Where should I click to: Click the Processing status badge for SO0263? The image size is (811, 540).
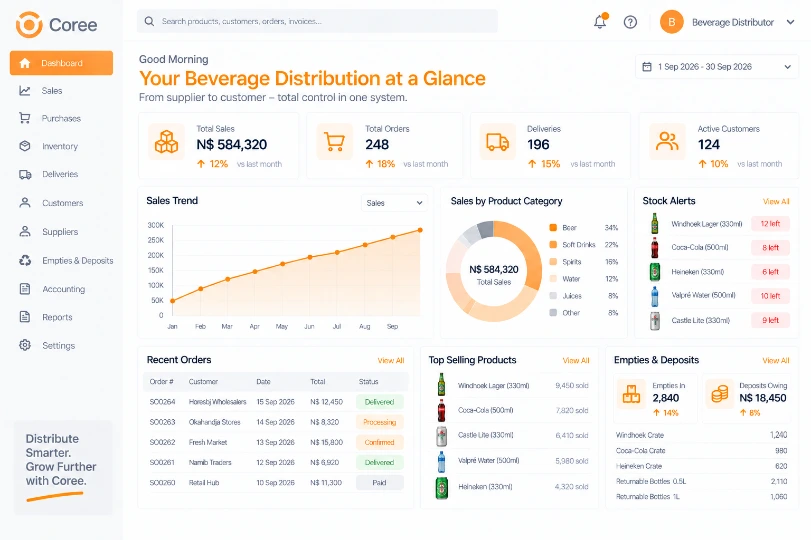click(380, 422)
